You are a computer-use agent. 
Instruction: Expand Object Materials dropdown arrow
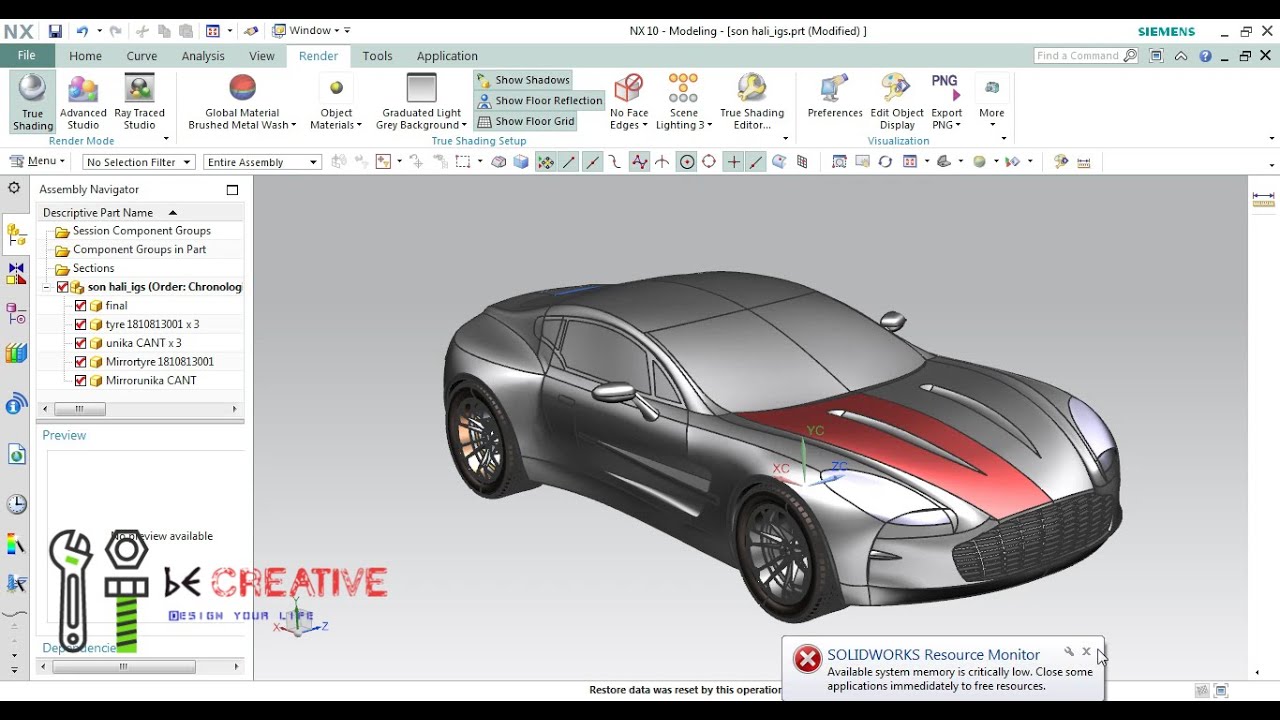(358, 126)
